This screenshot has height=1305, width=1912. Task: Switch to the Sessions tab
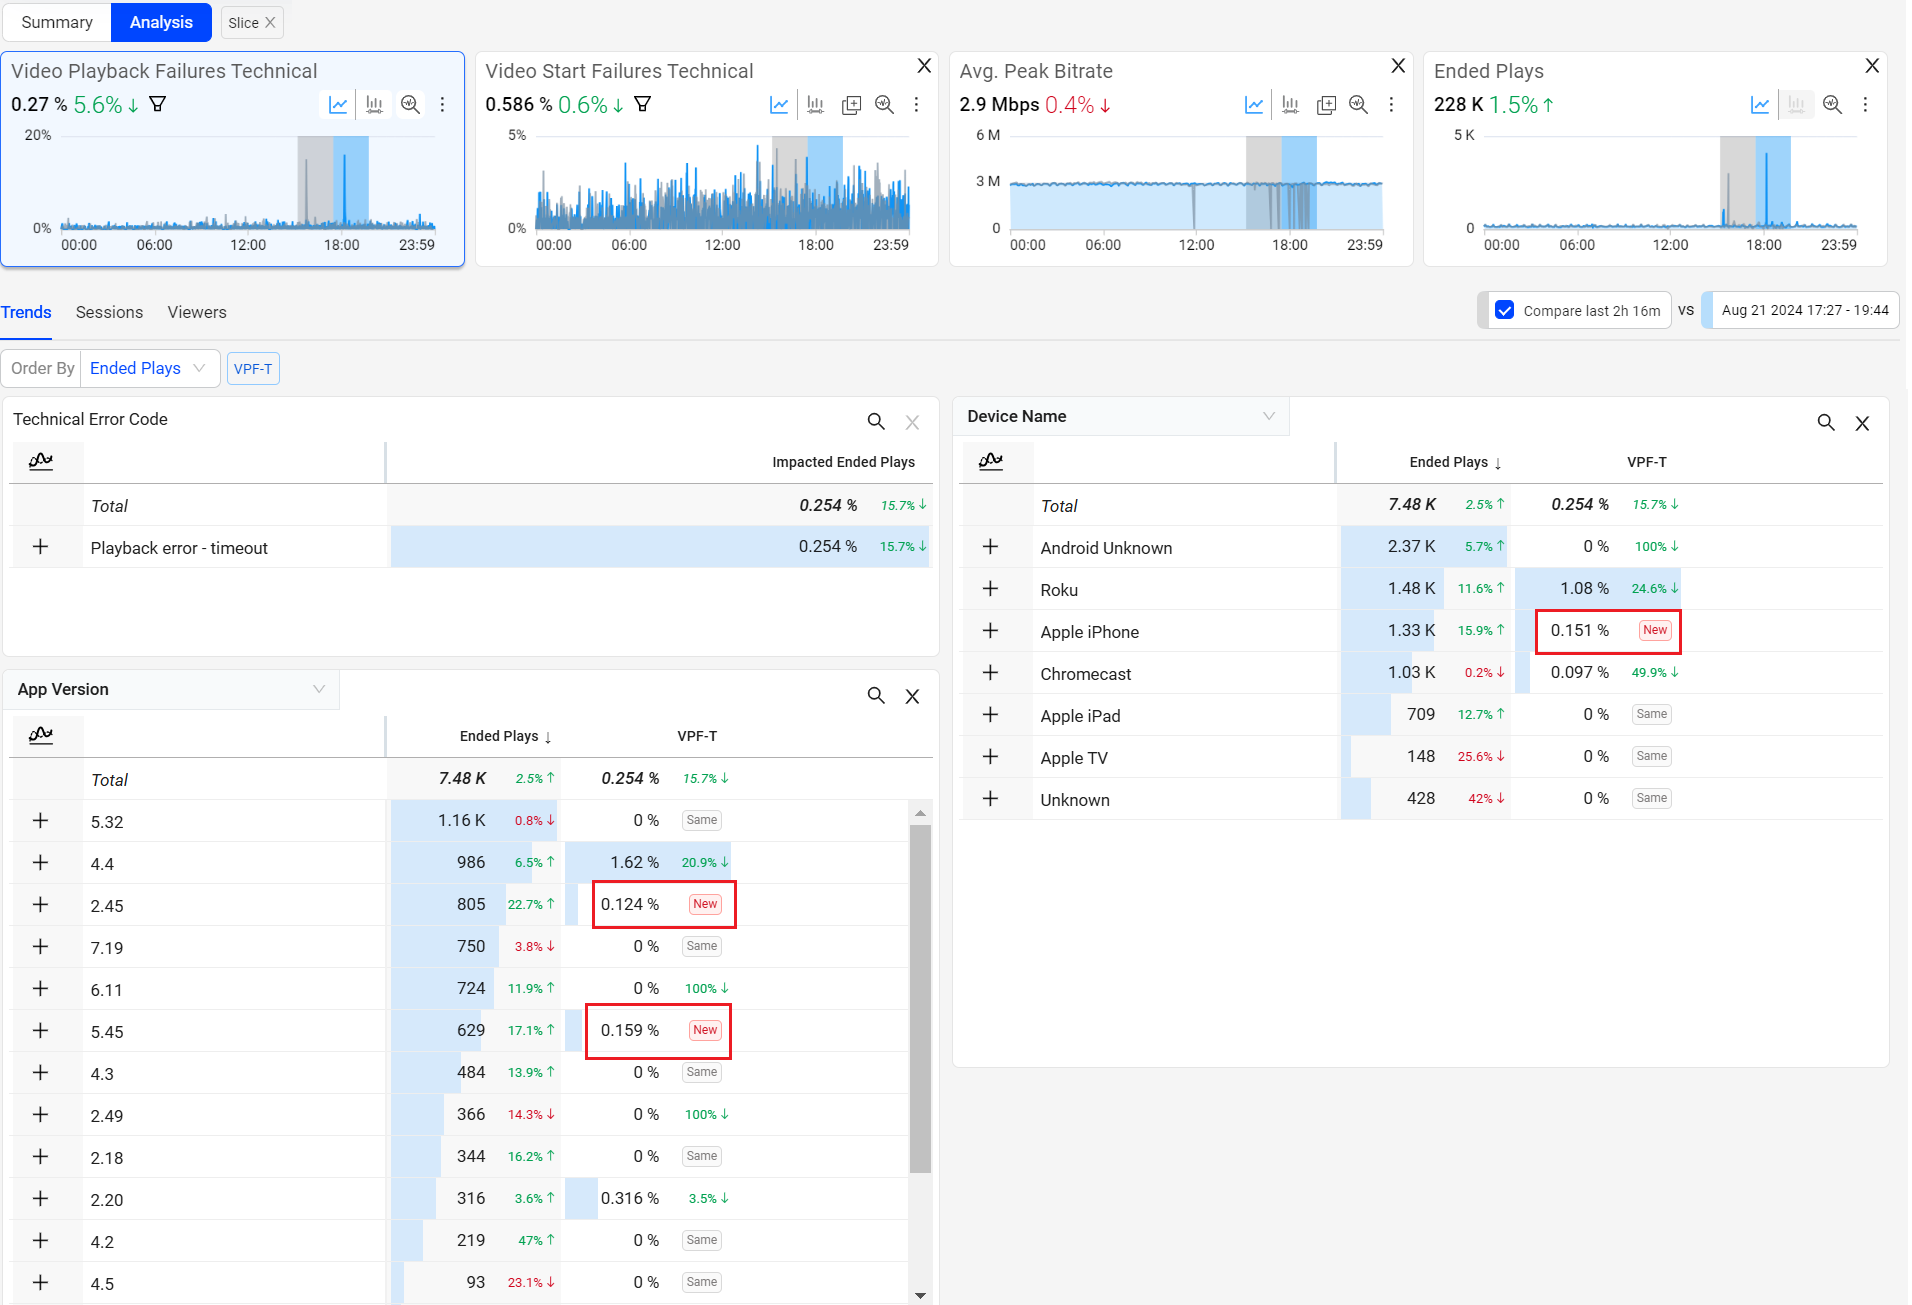pyautogui.click(x=109, y=313)
